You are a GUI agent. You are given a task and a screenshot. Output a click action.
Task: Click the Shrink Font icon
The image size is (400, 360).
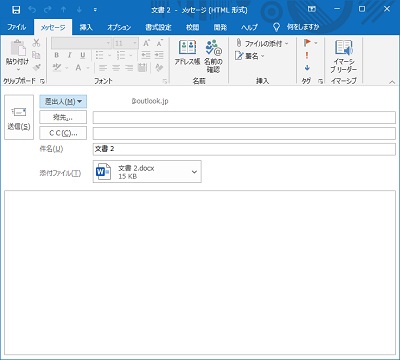tap(160, 43)
